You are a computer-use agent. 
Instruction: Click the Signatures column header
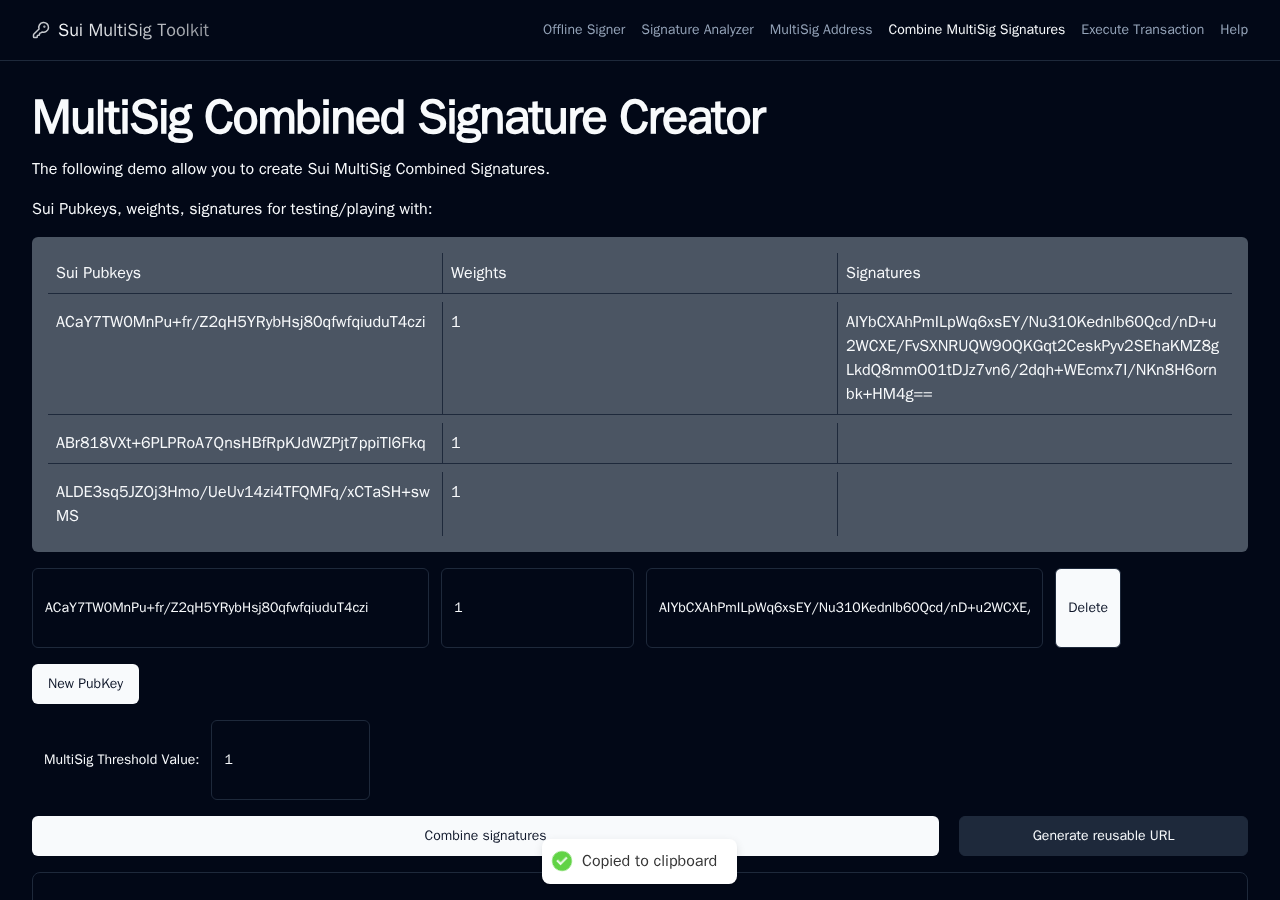point(1035,273)
